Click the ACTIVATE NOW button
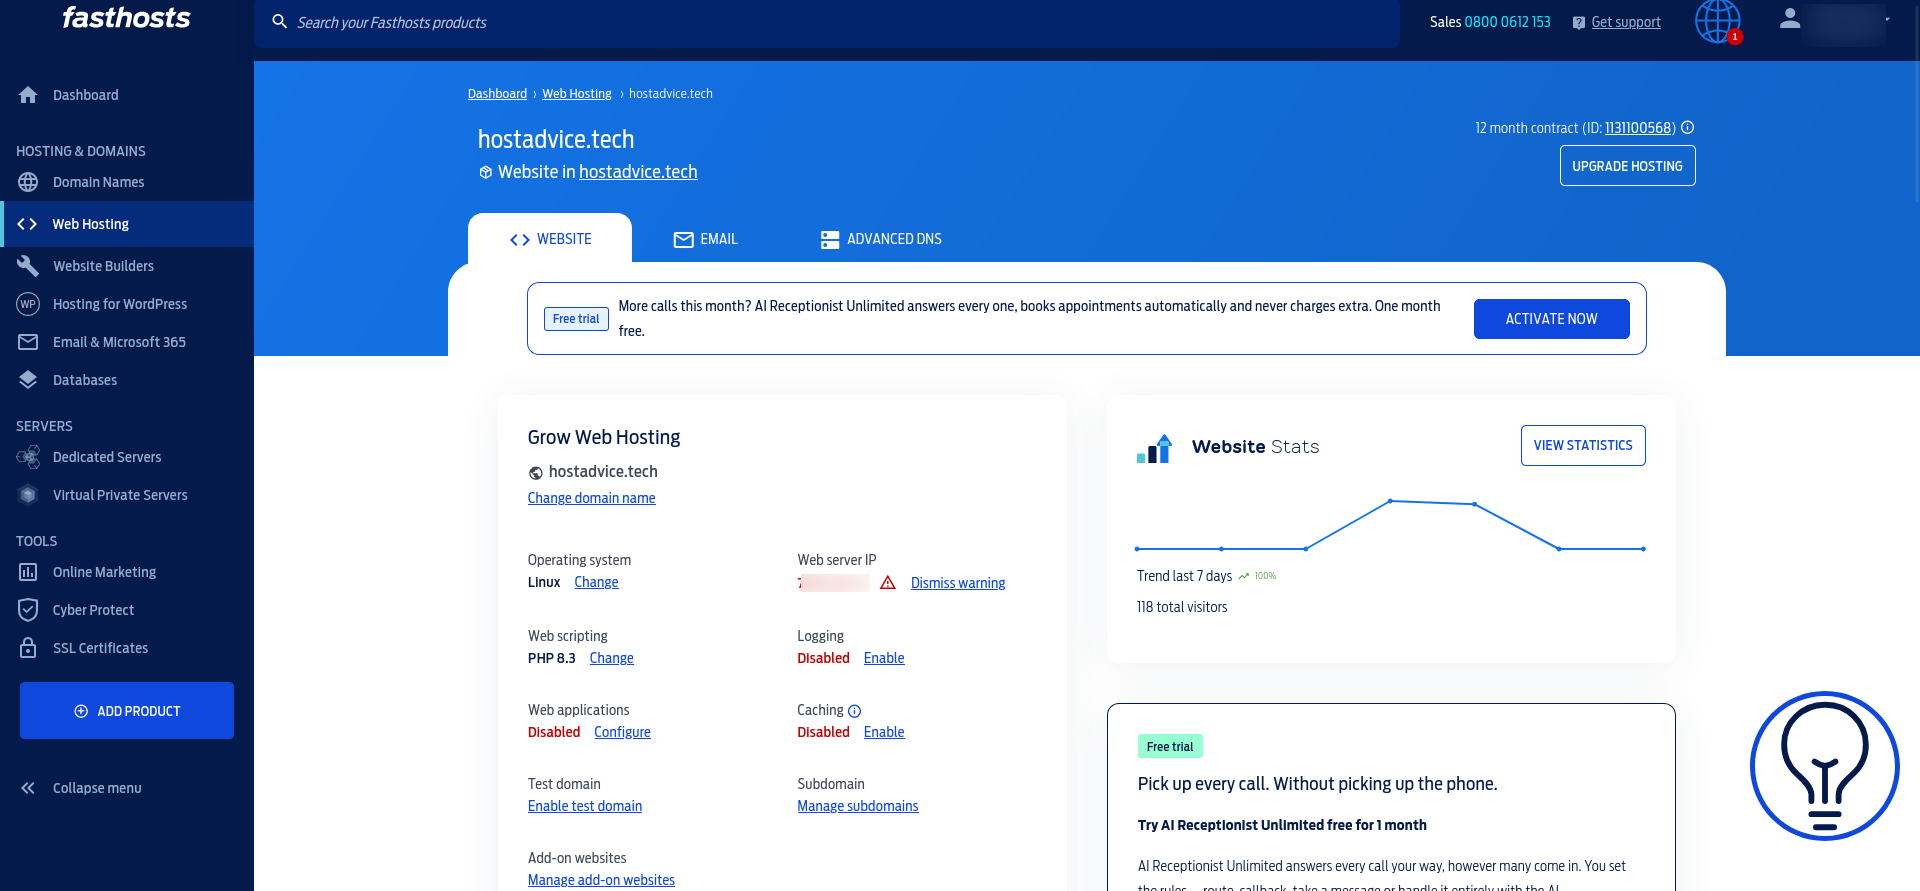This screenshot has width=1920, height=891. pos(1551,319)
